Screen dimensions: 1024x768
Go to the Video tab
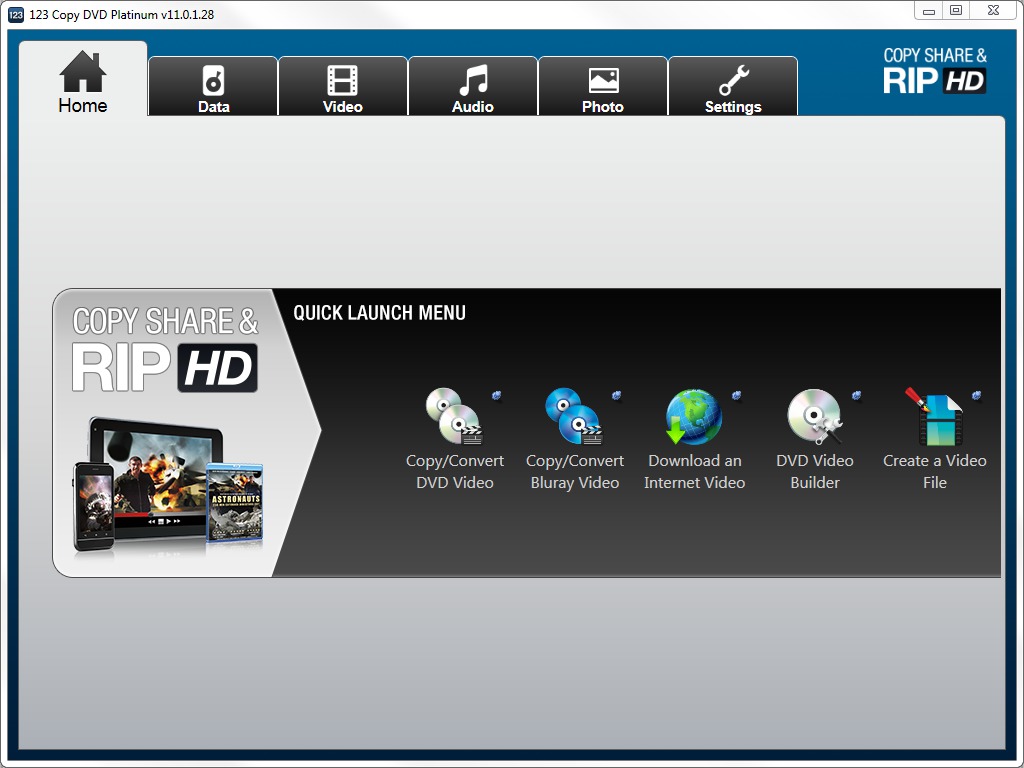[x=343, y=86]
